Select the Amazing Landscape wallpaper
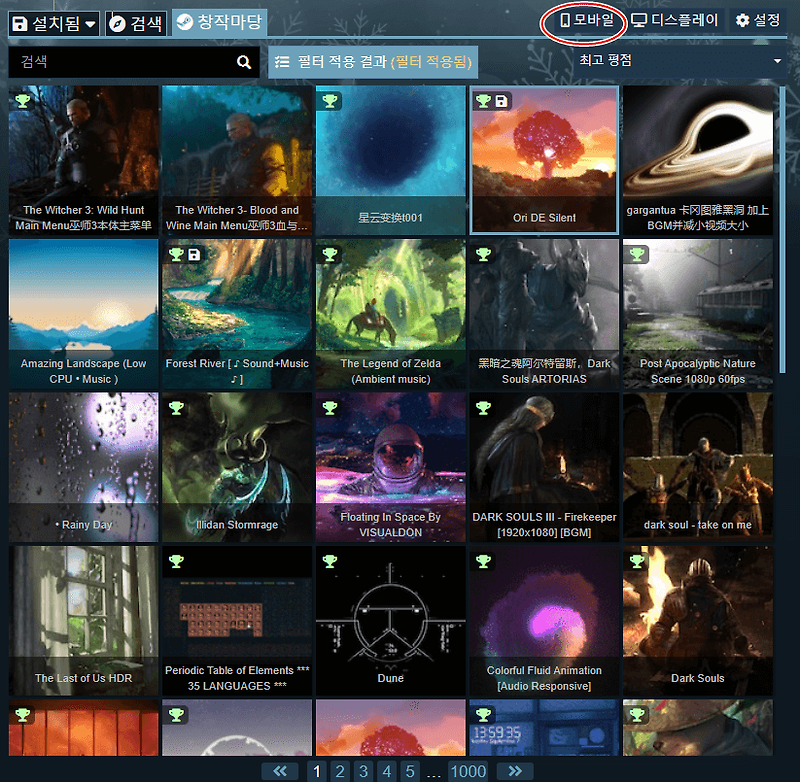The width and height of the screenshot is (800, 782). click(84, 314)
